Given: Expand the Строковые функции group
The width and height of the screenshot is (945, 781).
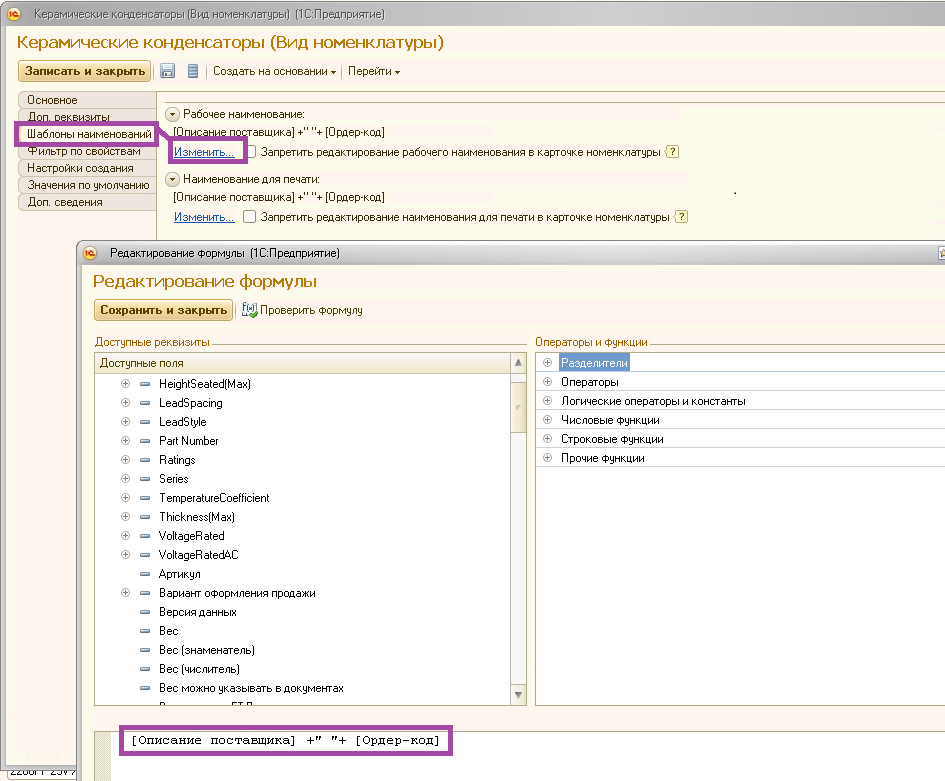Looking at the screenshot, I should point(547,439).
